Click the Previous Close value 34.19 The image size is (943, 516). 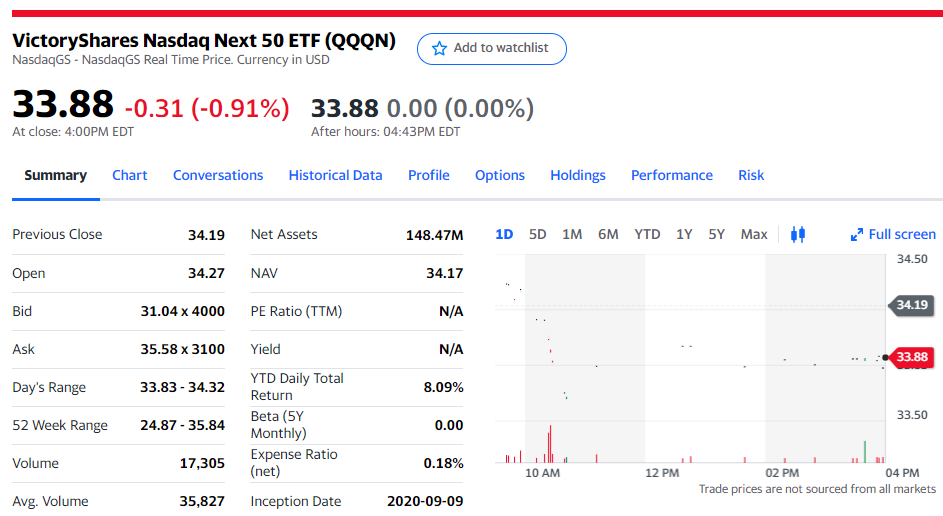[206, 235]
